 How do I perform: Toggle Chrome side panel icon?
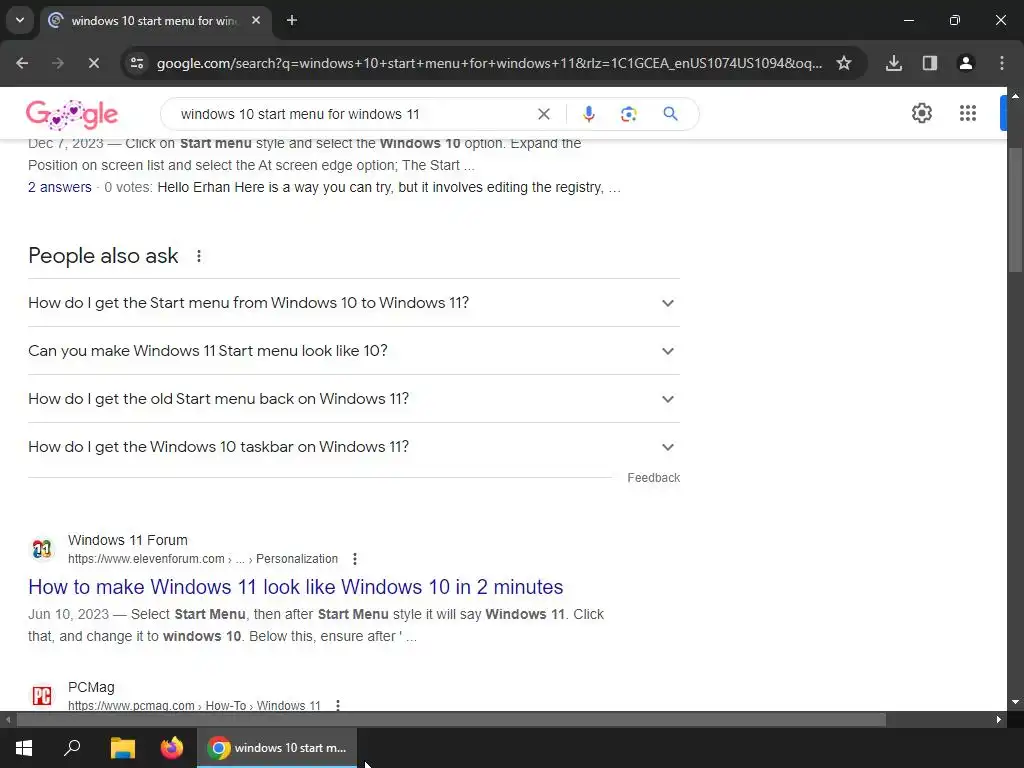929,63
